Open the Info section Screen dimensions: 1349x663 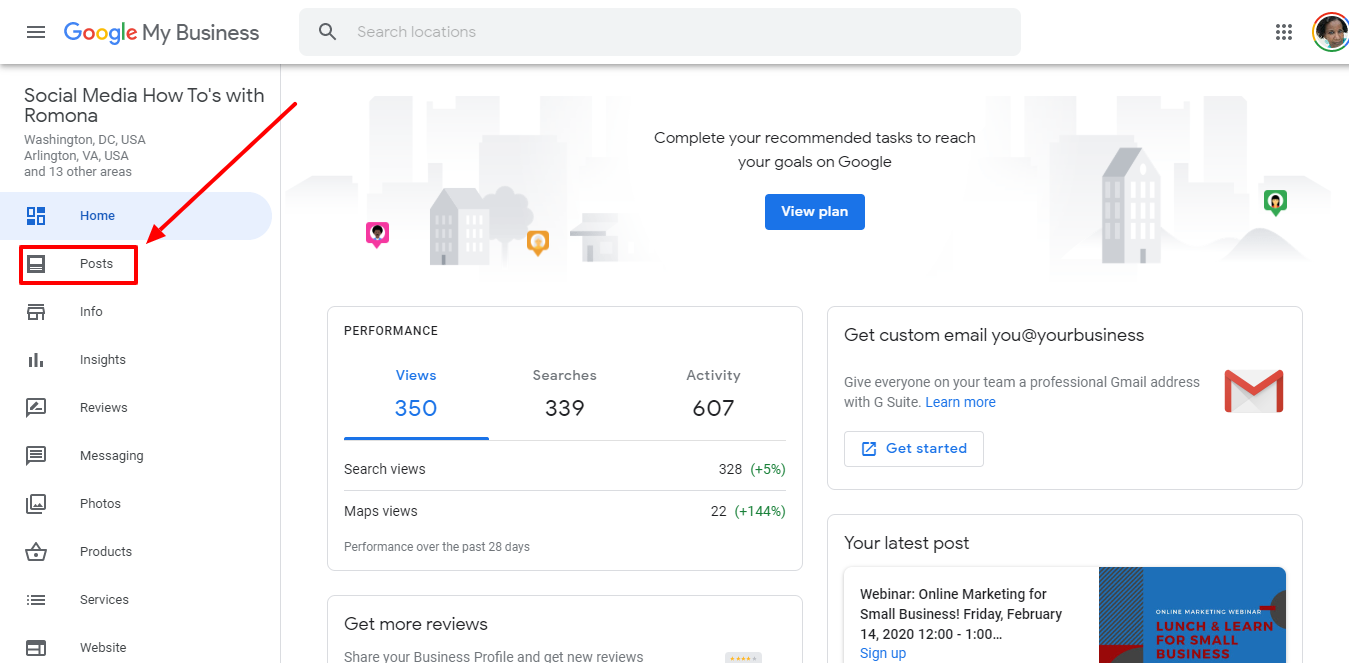coord(136,312)
